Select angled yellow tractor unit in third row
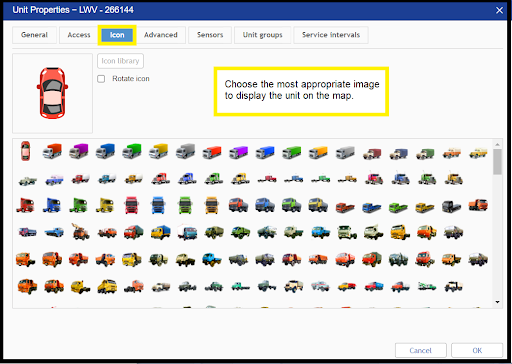This screenshot has width=512, height=364. pyautogui.click(x=105, y=205)
